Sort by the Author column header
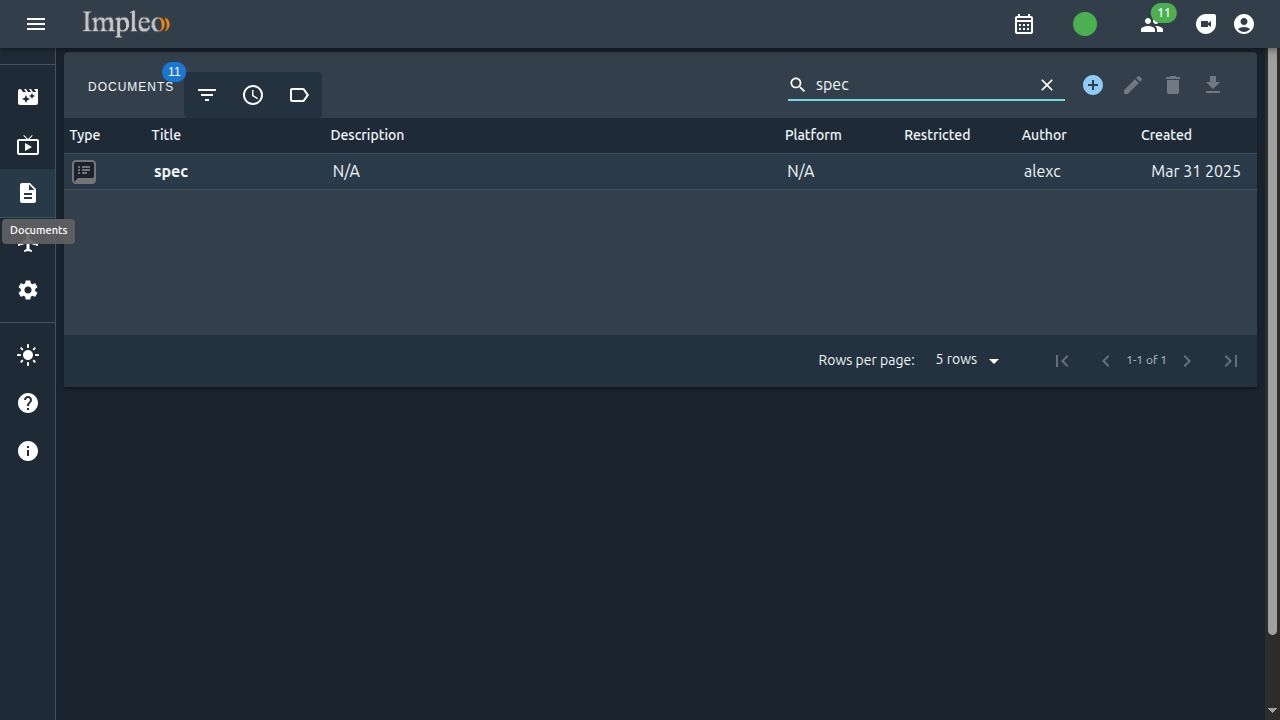 (x=1044, y=135)
